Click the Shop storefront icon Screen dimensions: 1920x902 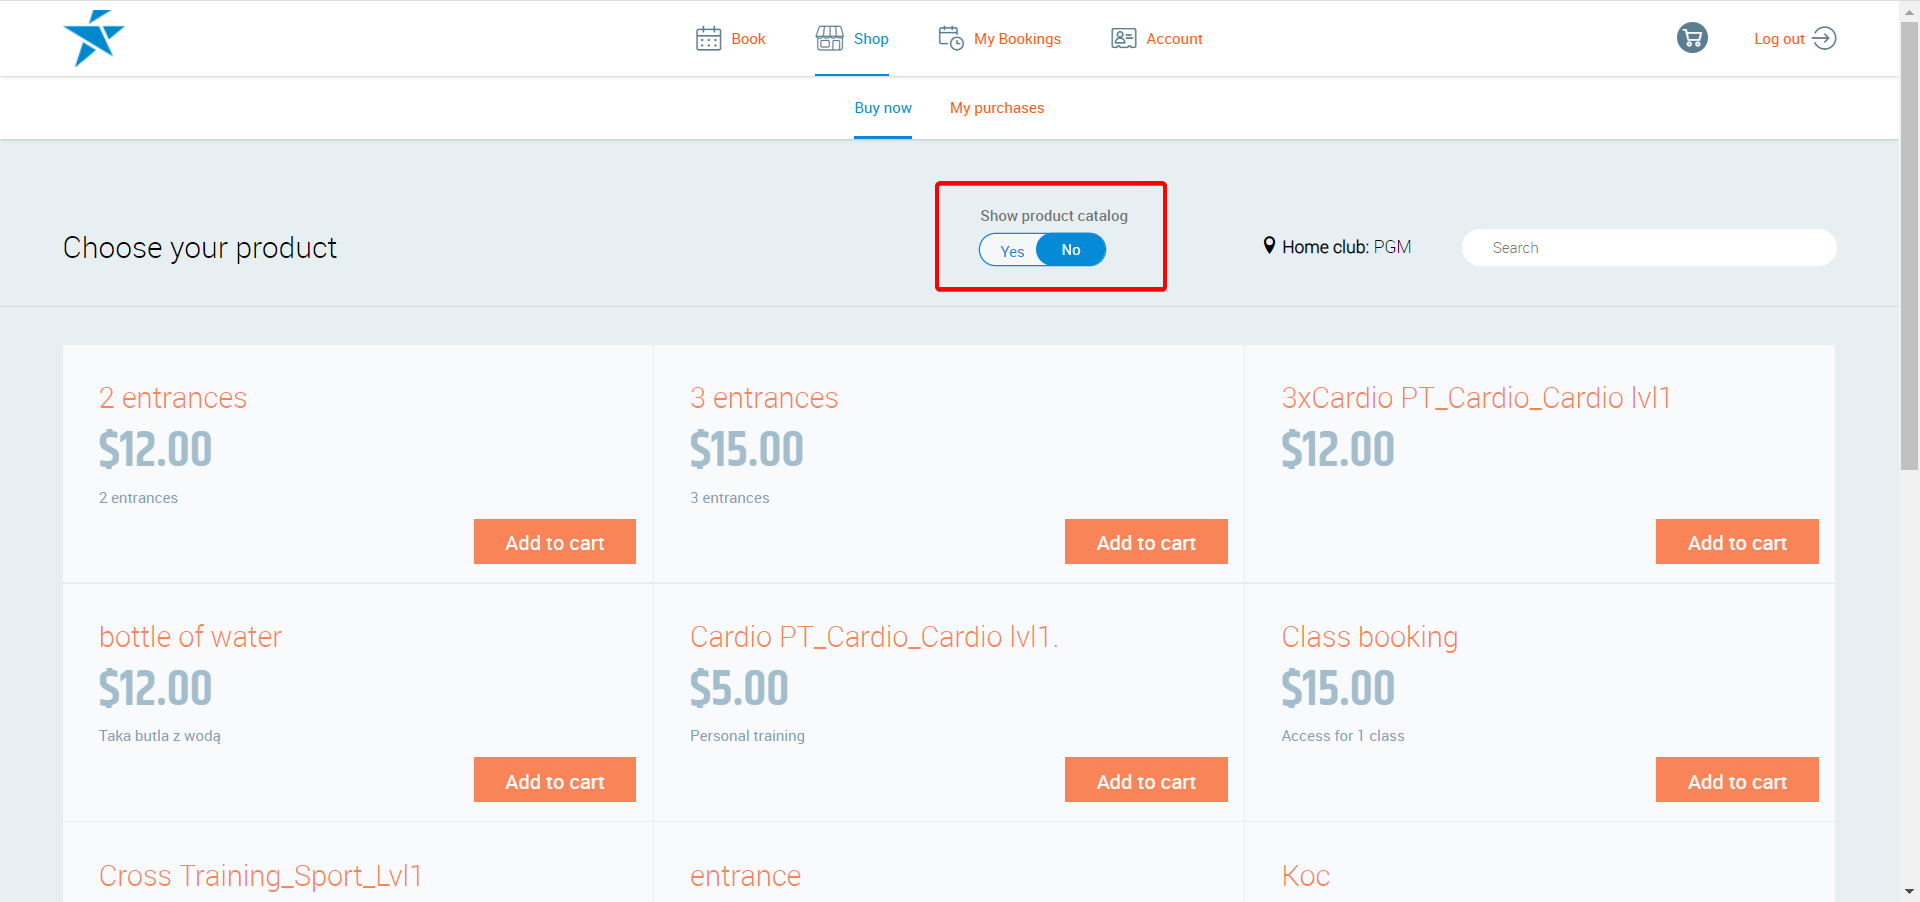point(829,38)
